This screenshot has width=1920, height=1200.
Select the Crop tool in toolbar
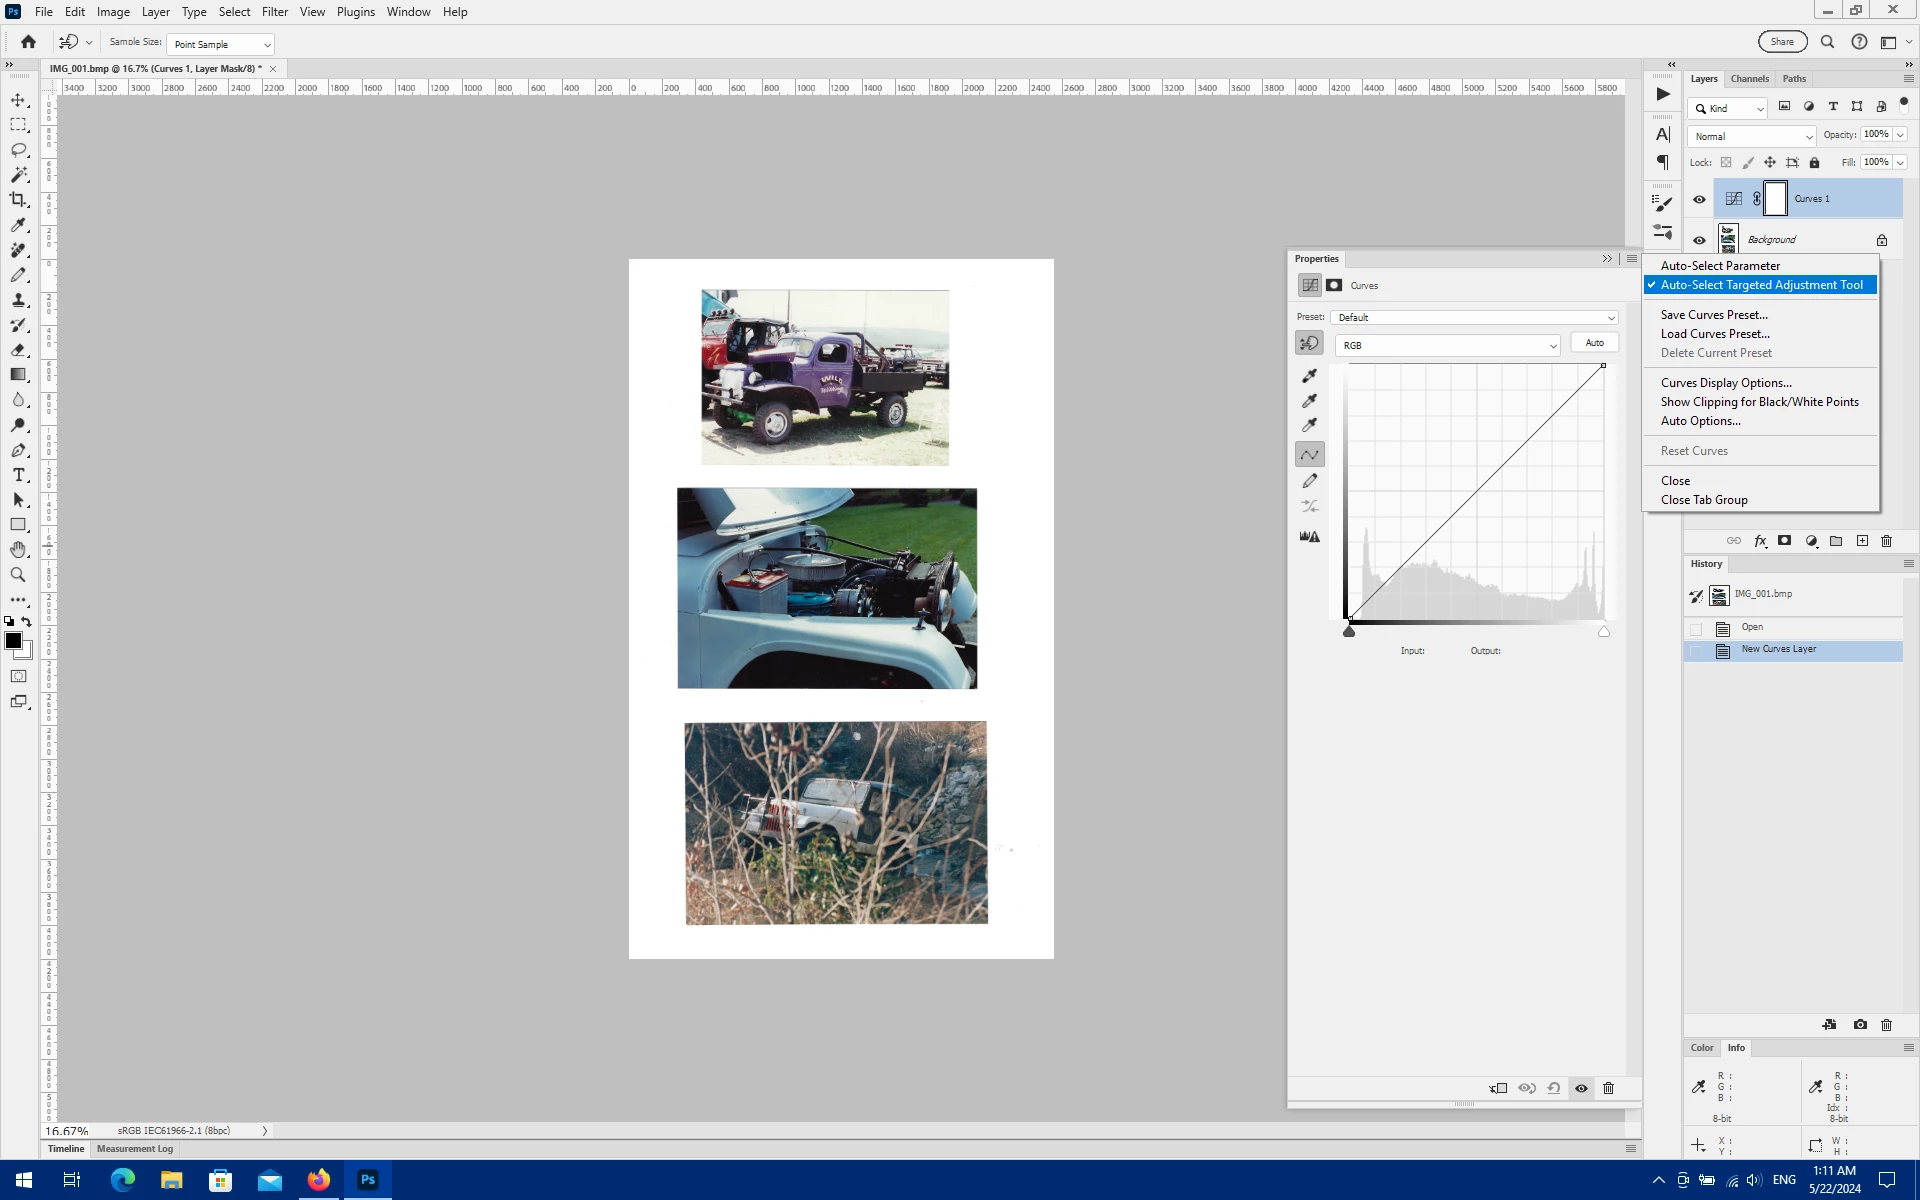click(x=18, y=200)
